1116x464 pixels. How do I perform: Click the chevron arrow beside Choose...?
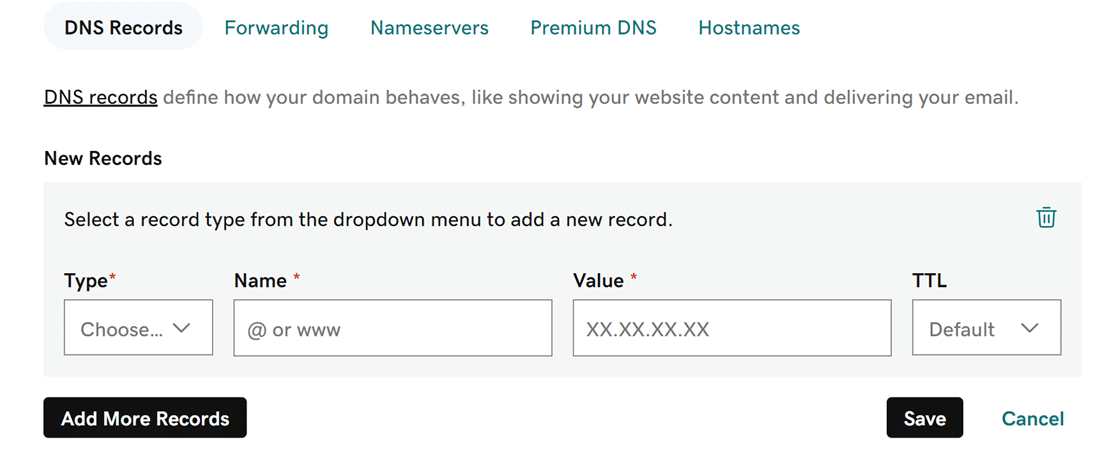click(181, 328)
